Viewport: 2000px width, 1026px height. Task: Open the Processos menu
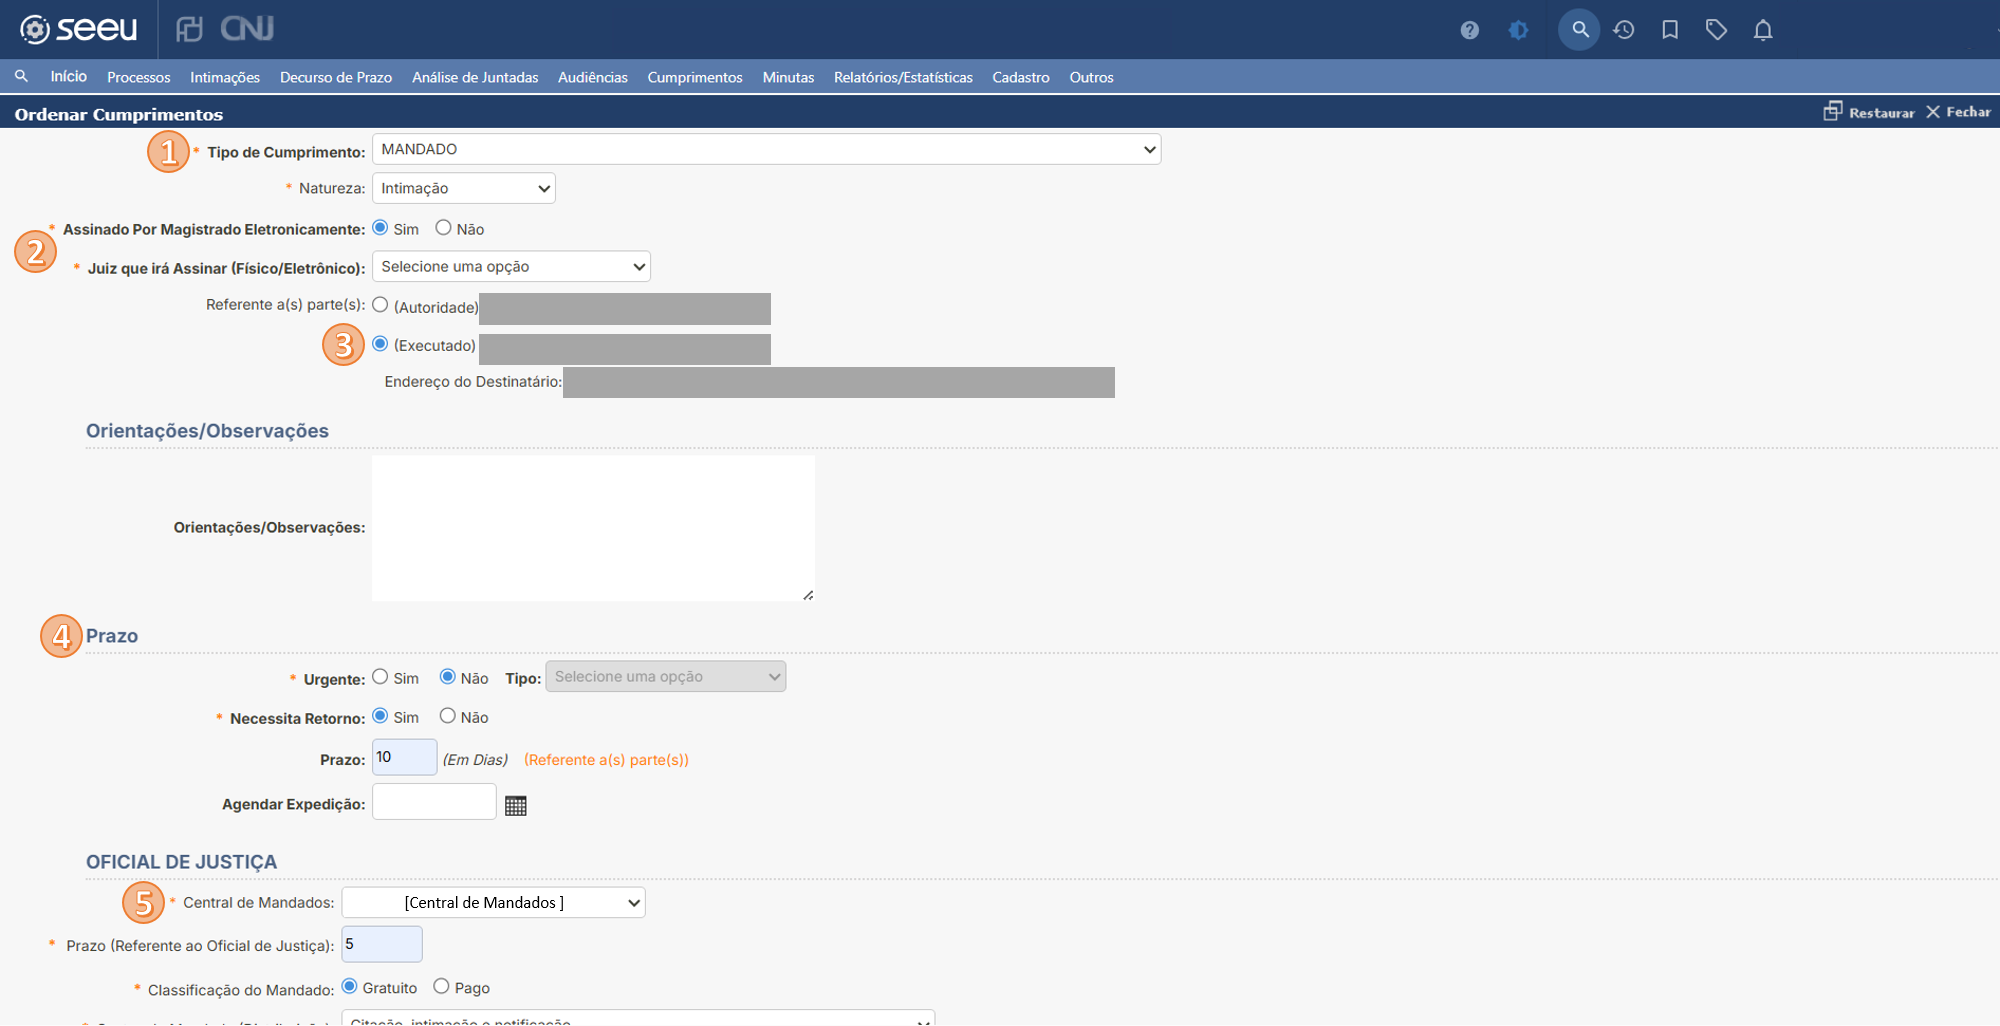[x=139, y=77]
